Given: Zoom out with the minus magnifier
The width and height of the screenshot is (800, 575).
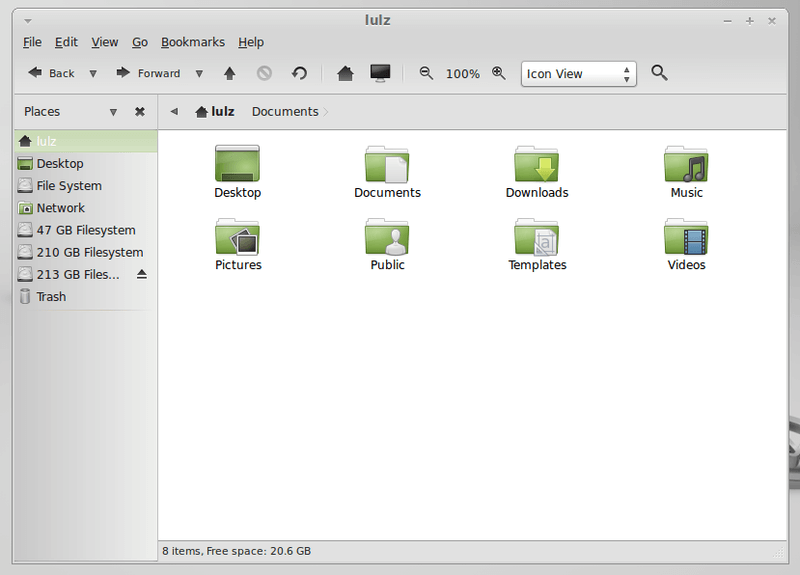Looking at the screenshot, I should coord(426,73).
